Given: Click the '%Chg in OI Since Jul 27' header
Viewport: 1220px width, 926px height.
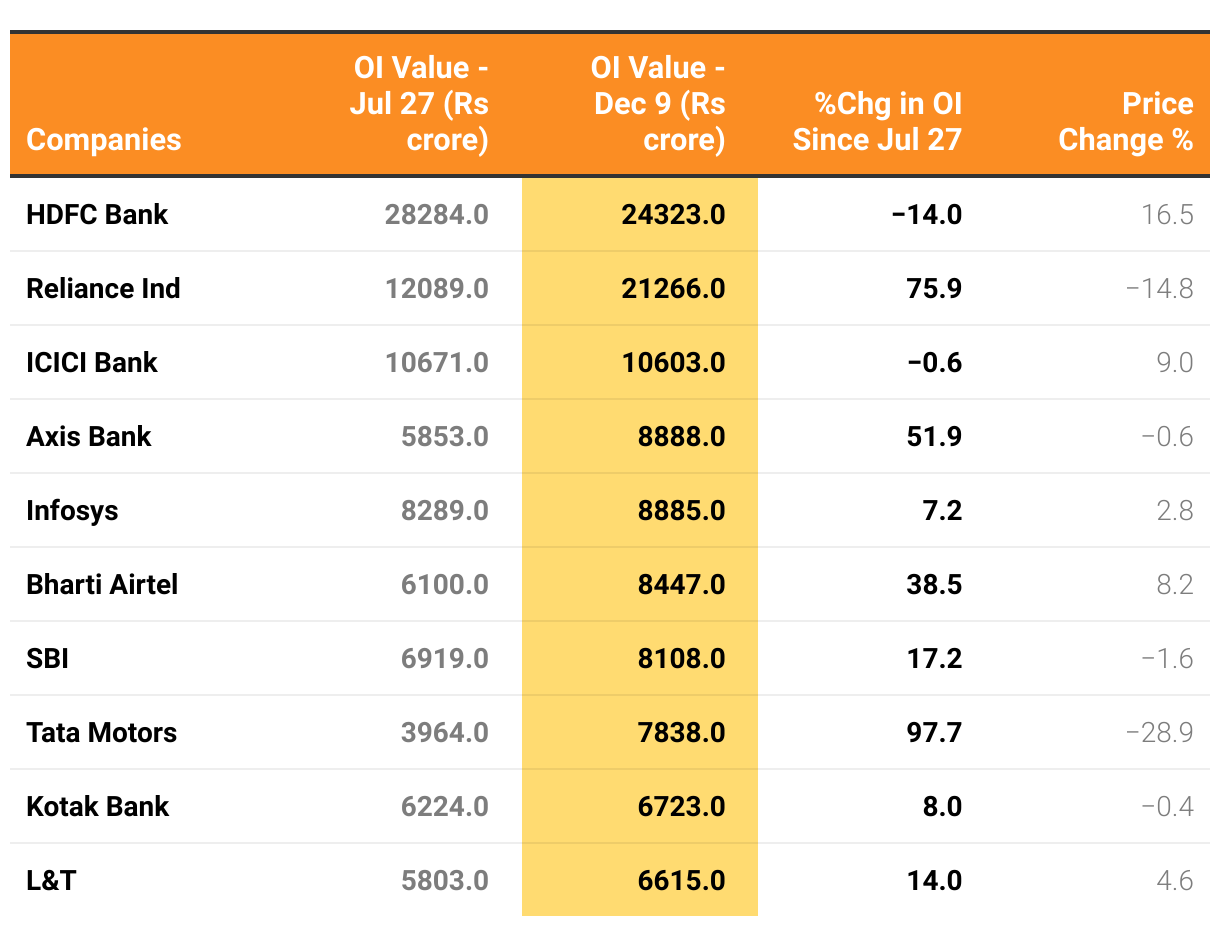Looking at the screenshot, I should 877,122.
